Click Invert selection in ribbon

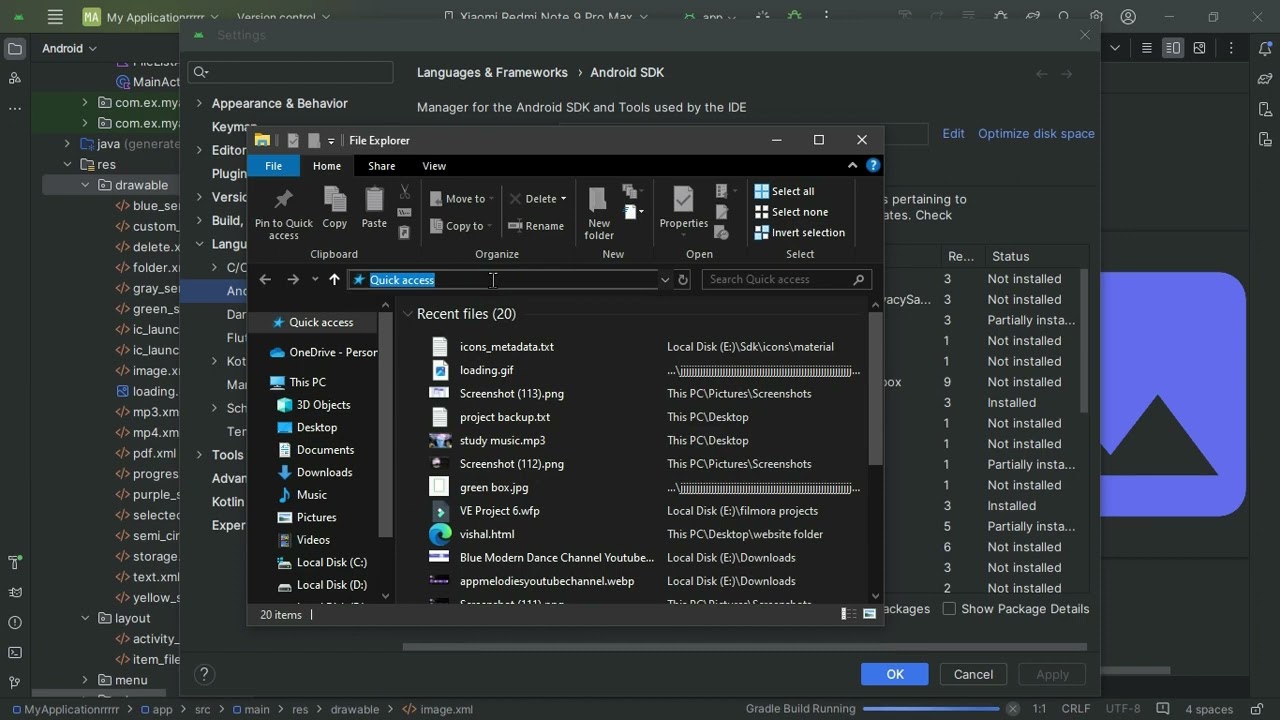800,233
